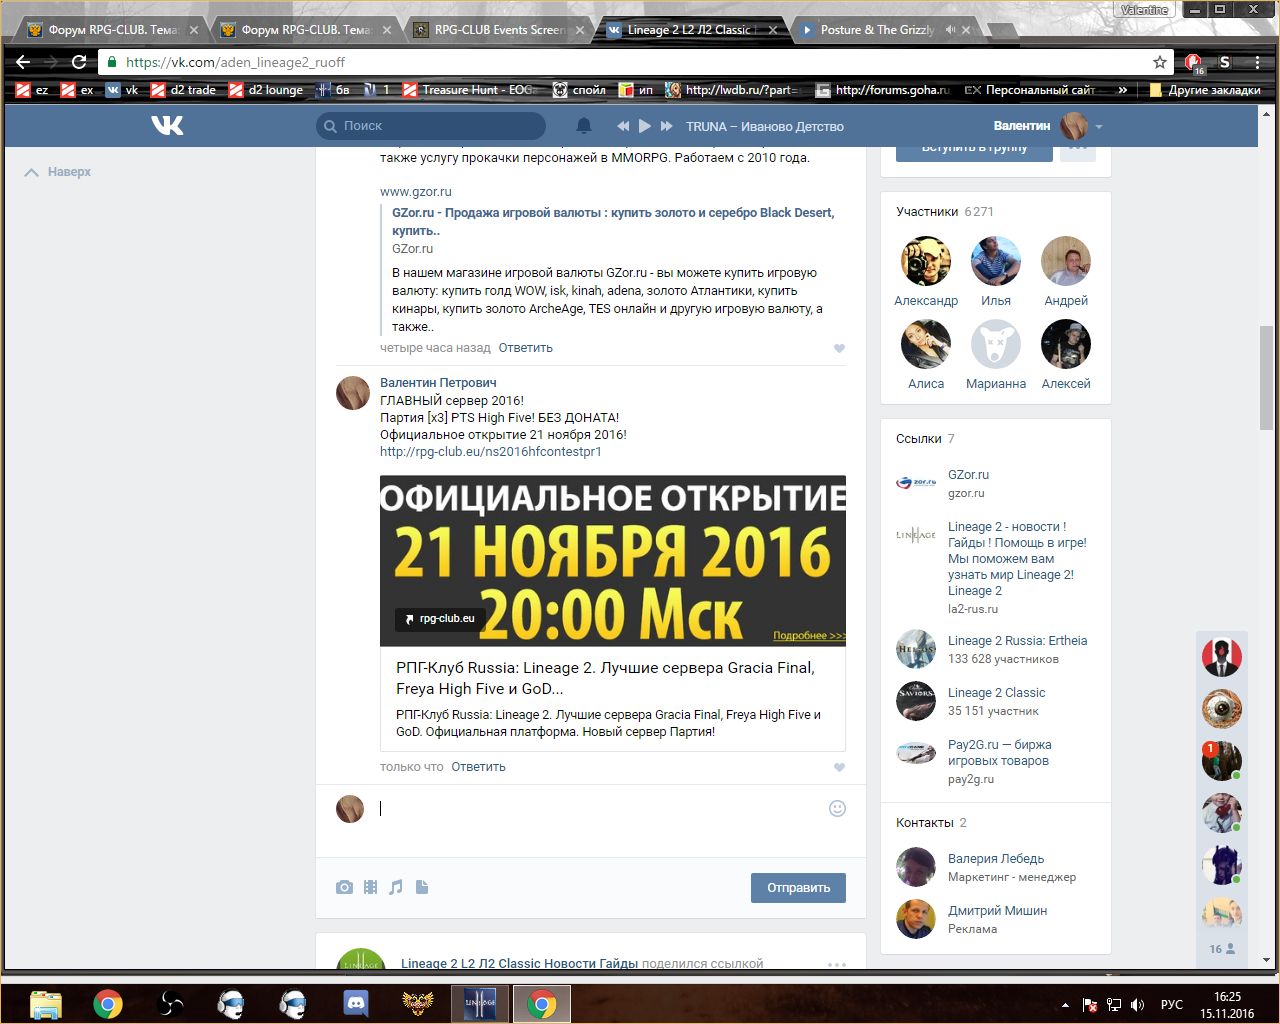Image resolution: width=1280 pixels, height=1024 pixels.
Task: Open the www.gzor.ru link
Action: pos(416,192)
